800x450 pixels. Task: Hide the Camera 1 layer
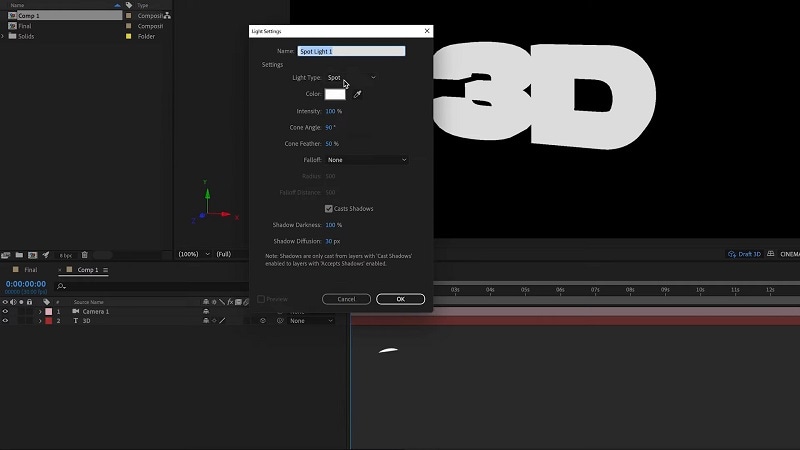[x=5, y=312]
